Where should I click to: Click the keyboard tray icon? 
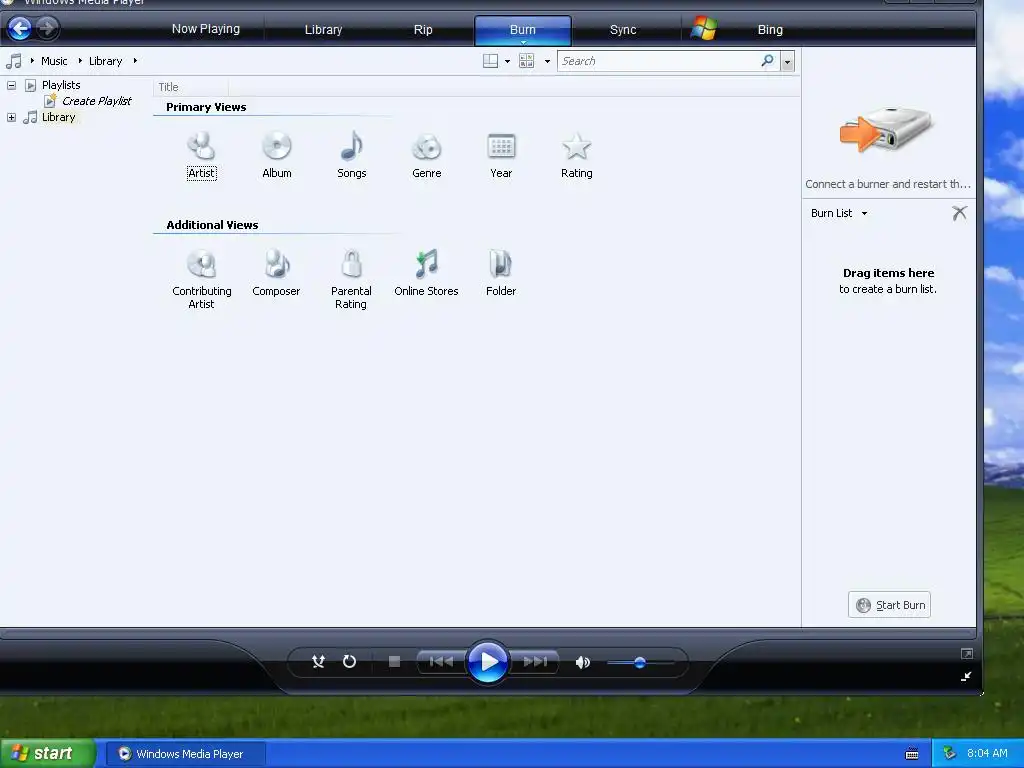point(912,754)
